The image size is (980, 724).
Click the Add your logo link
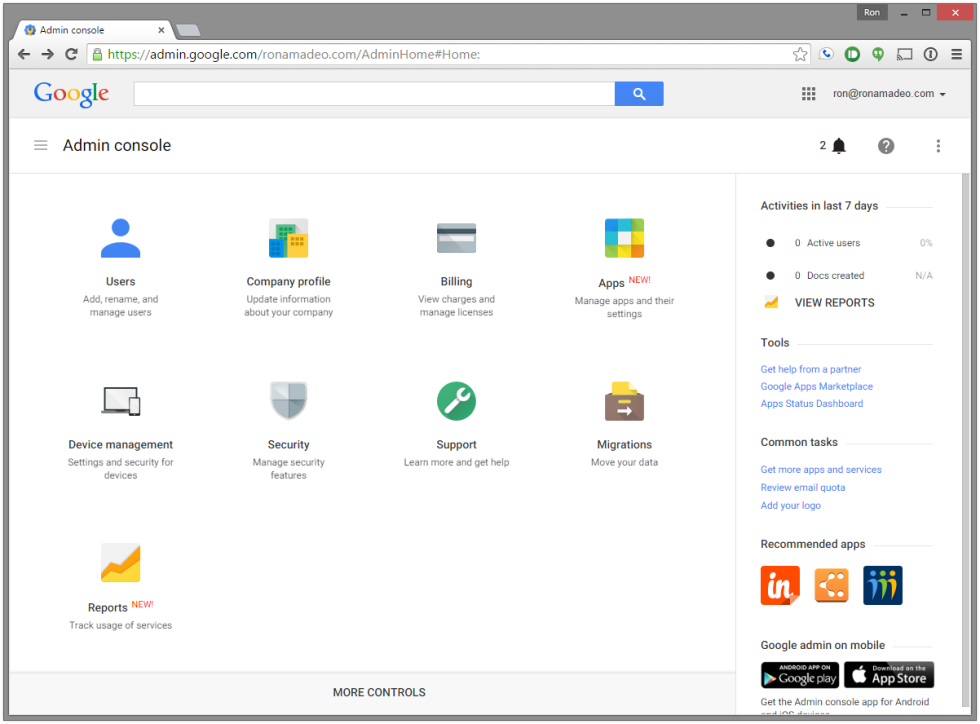pos(790,505)
